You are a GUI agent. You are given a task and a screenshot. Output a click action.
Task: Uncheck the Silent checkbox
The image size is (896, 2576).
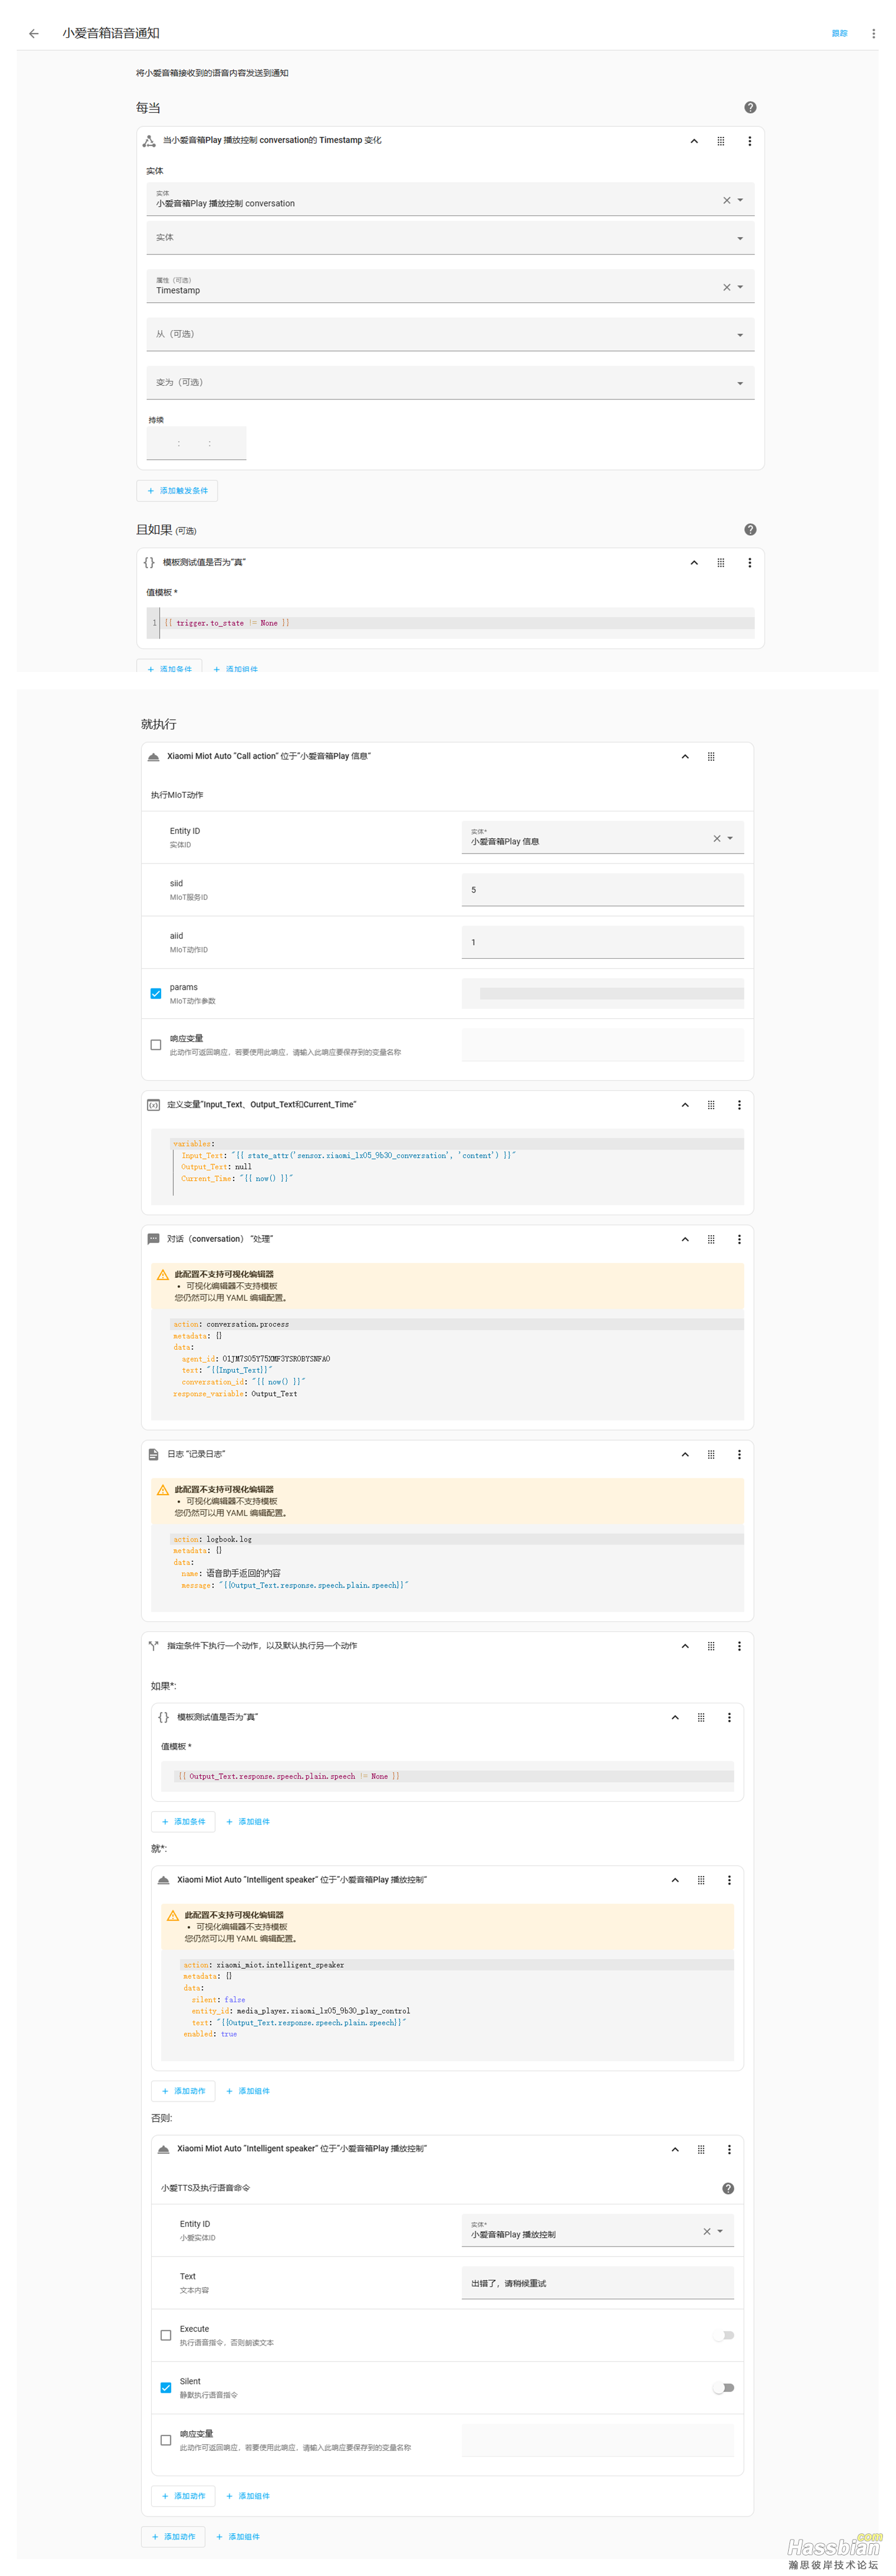[x=165, y=2387]
